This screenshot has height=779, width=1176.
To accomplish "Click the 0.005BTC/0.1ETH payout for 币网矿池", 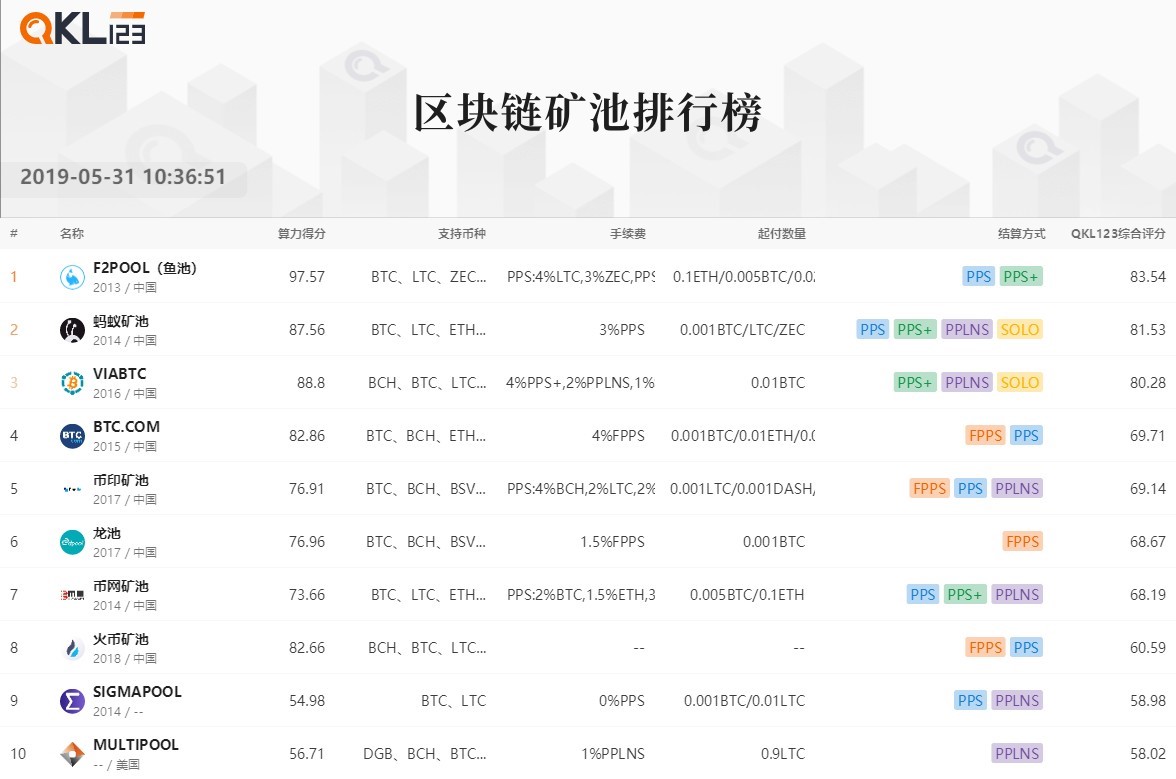I will point(747,595).
